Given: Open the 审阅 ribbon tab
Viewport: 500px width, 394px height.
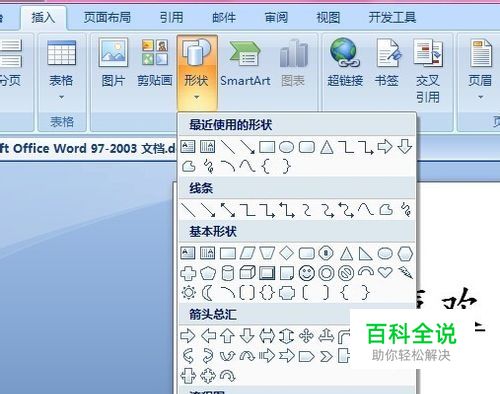Looking at the screenshot, I should click(x=276, y=17).
